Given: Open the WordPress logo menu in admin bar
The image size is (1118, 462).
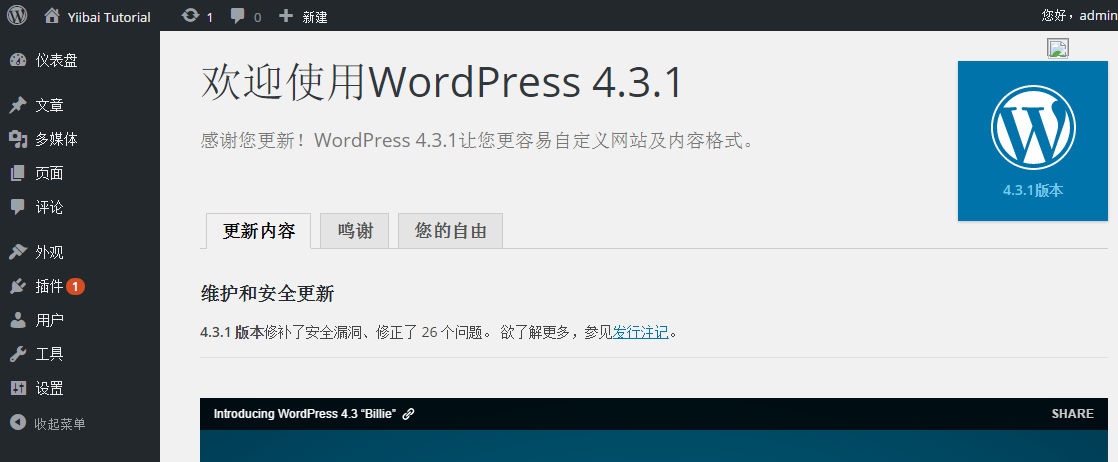Looking at the screenshot, I should click(x=17, y=15).
